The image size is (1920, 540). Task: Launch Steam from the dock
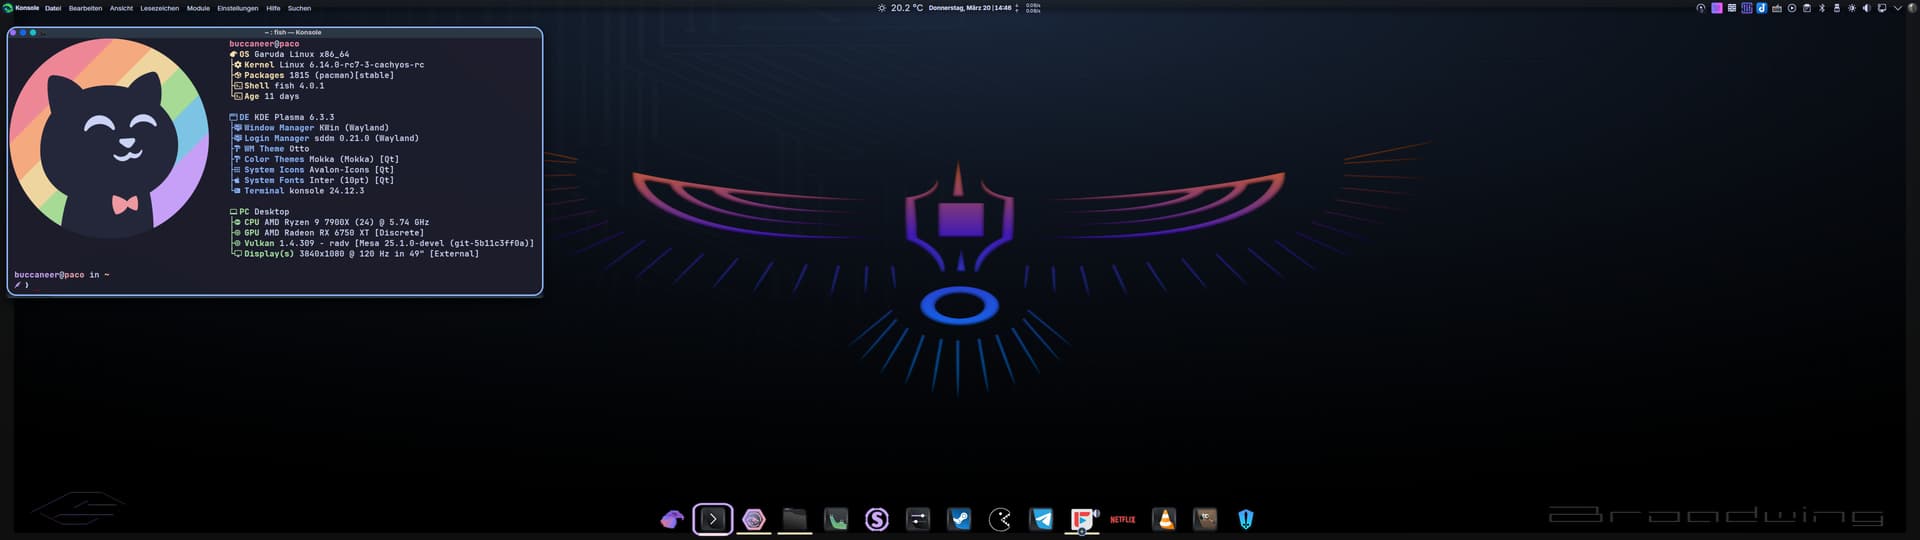point(959,519)
